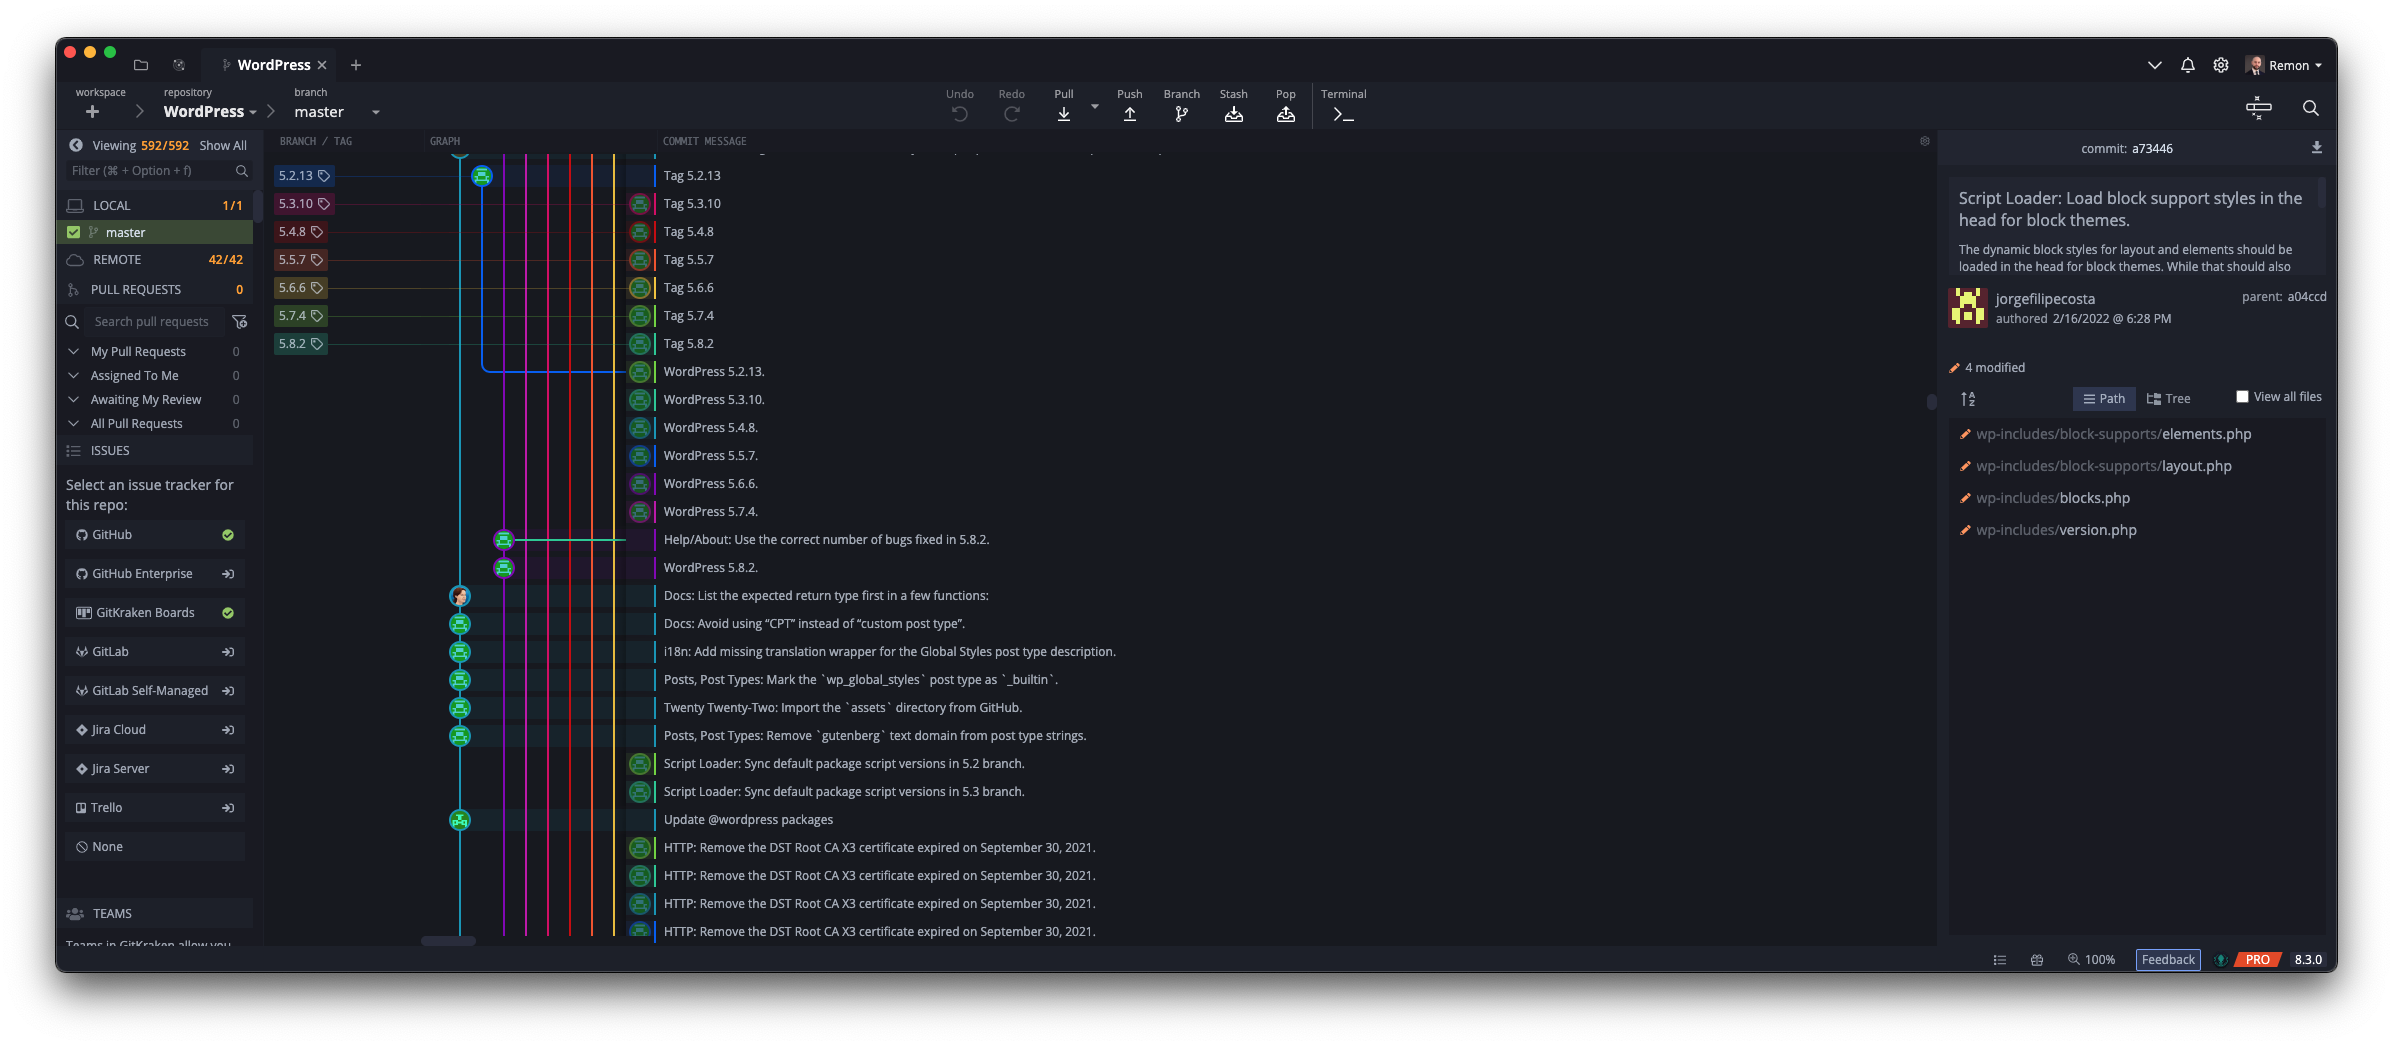
Task: Click the download icon beside the commit hash
Action: coord(2316,148)
